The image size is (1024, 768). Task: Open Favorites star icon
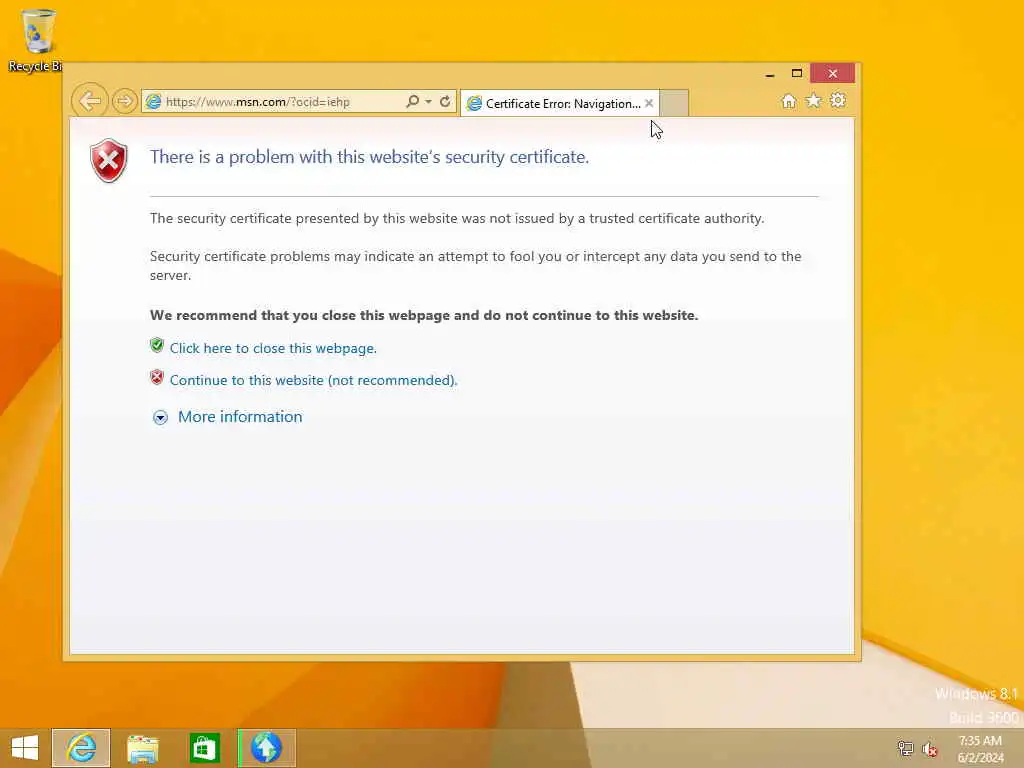click(x=813, y=101)
